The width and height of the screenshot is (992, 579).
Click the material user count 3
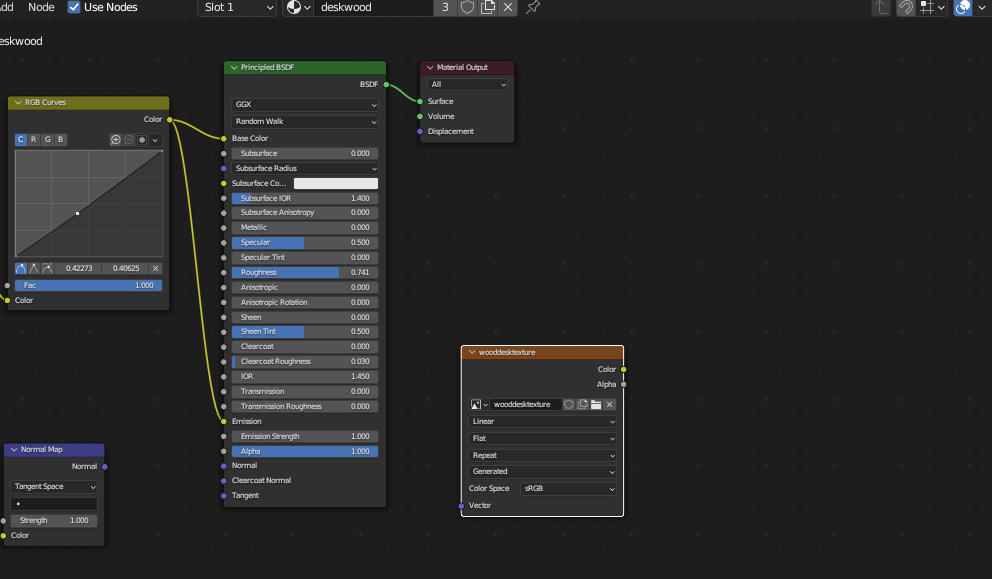coord(445,8)
